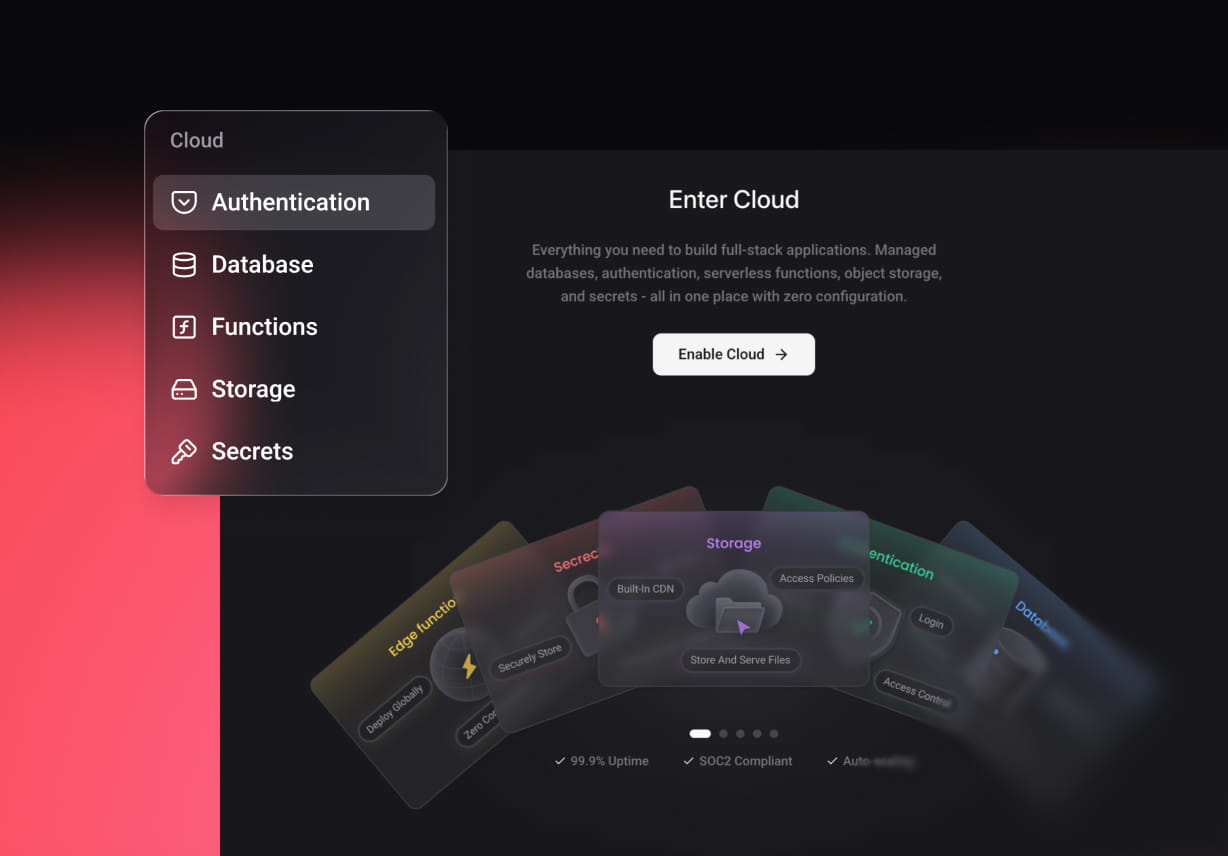Open the Database menu item
1228x856 pixels.
294,265
